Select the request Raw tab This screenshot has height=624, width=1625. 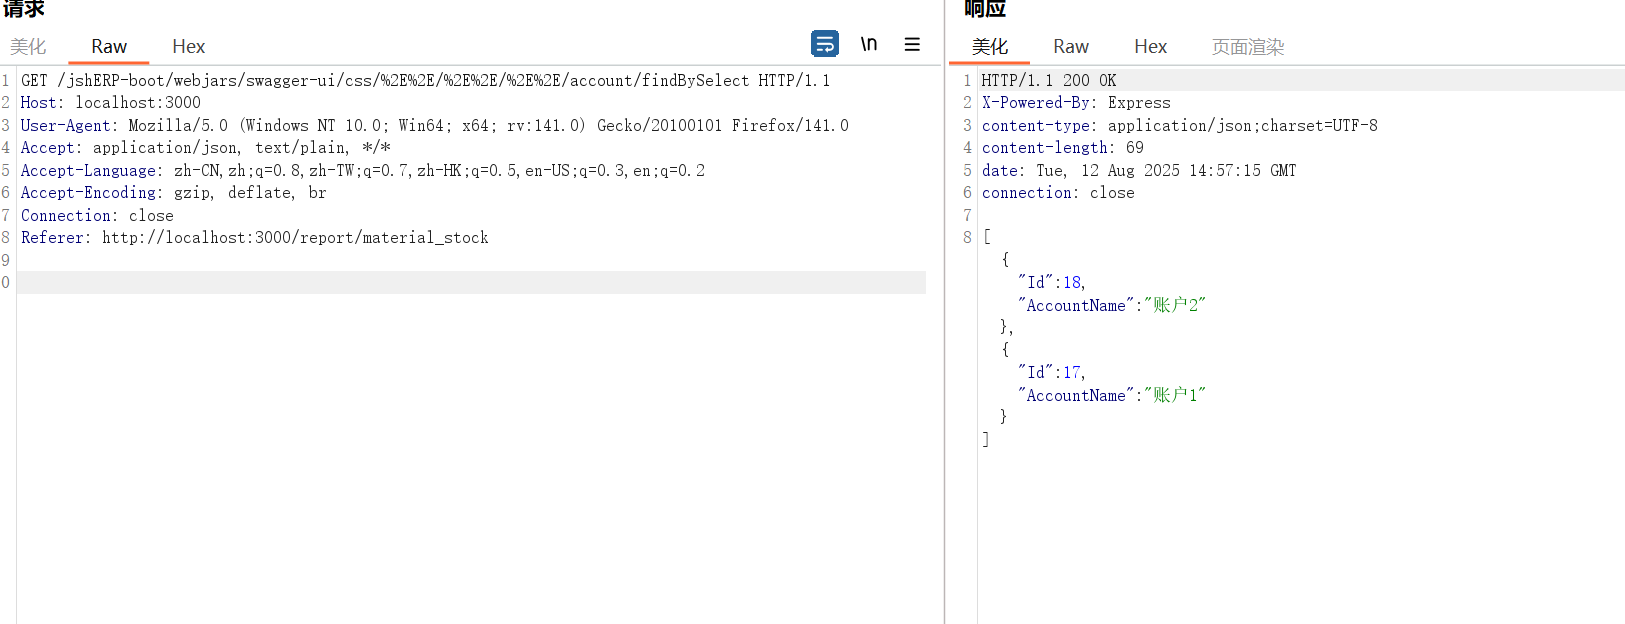point(109,47)
